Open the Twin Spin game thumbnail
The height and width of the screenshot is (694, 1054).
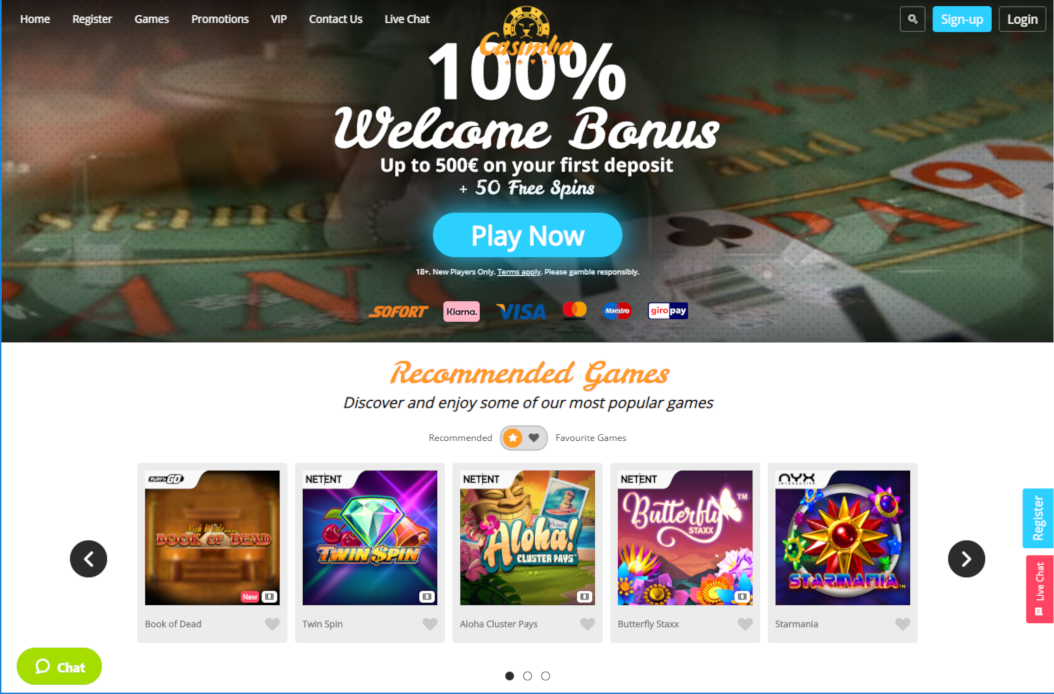pos(370,537)
